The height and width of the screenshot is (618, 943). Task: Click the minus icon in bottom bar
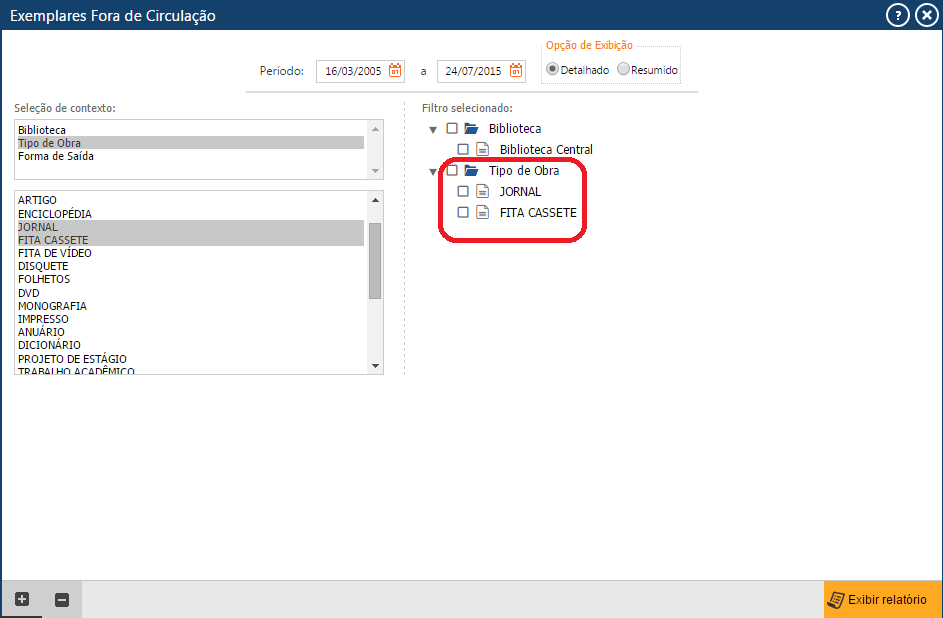click(x=62, y=600)
